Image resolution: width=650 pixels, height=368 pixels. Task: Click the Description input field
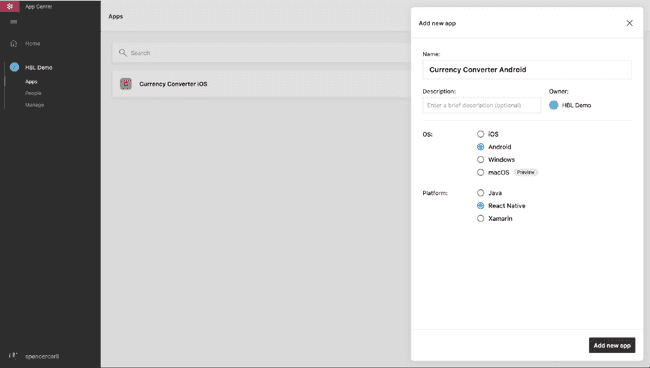point(482,105)
